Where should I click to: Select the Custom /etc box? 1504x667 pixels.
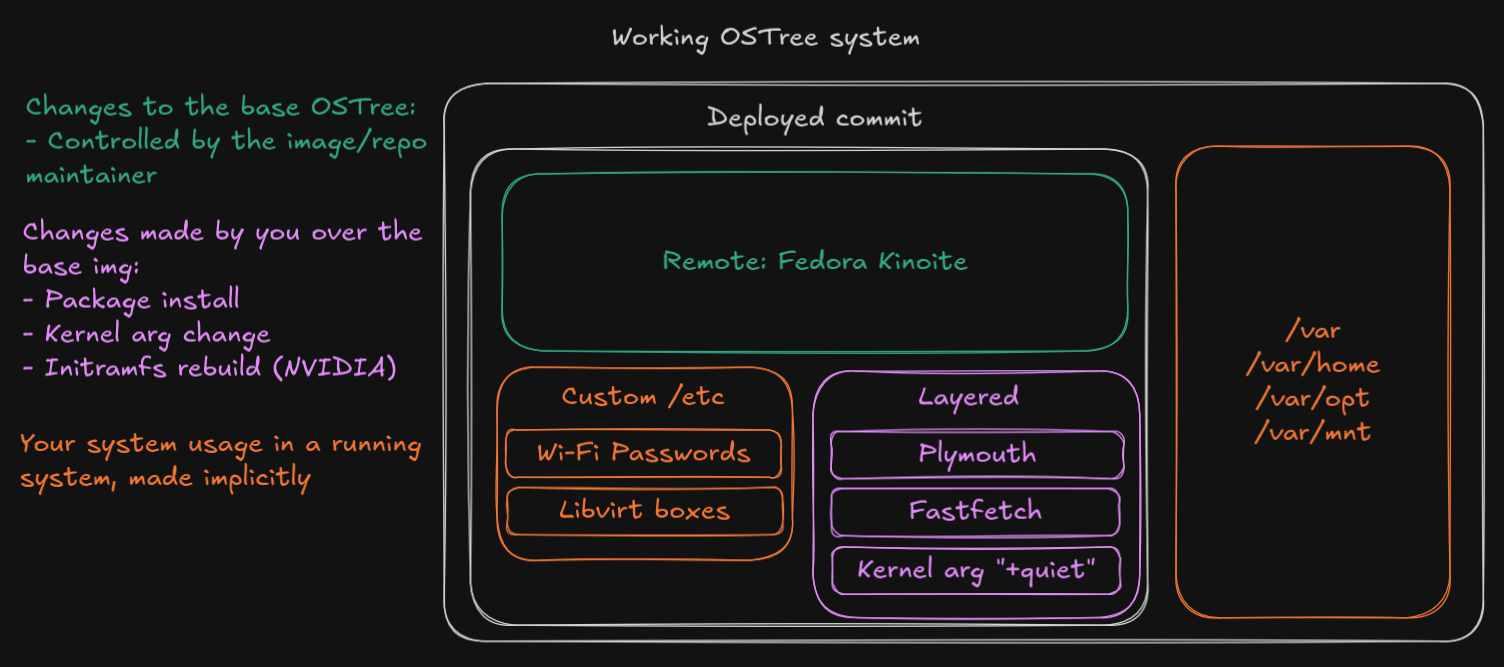[x=643, y=396]
